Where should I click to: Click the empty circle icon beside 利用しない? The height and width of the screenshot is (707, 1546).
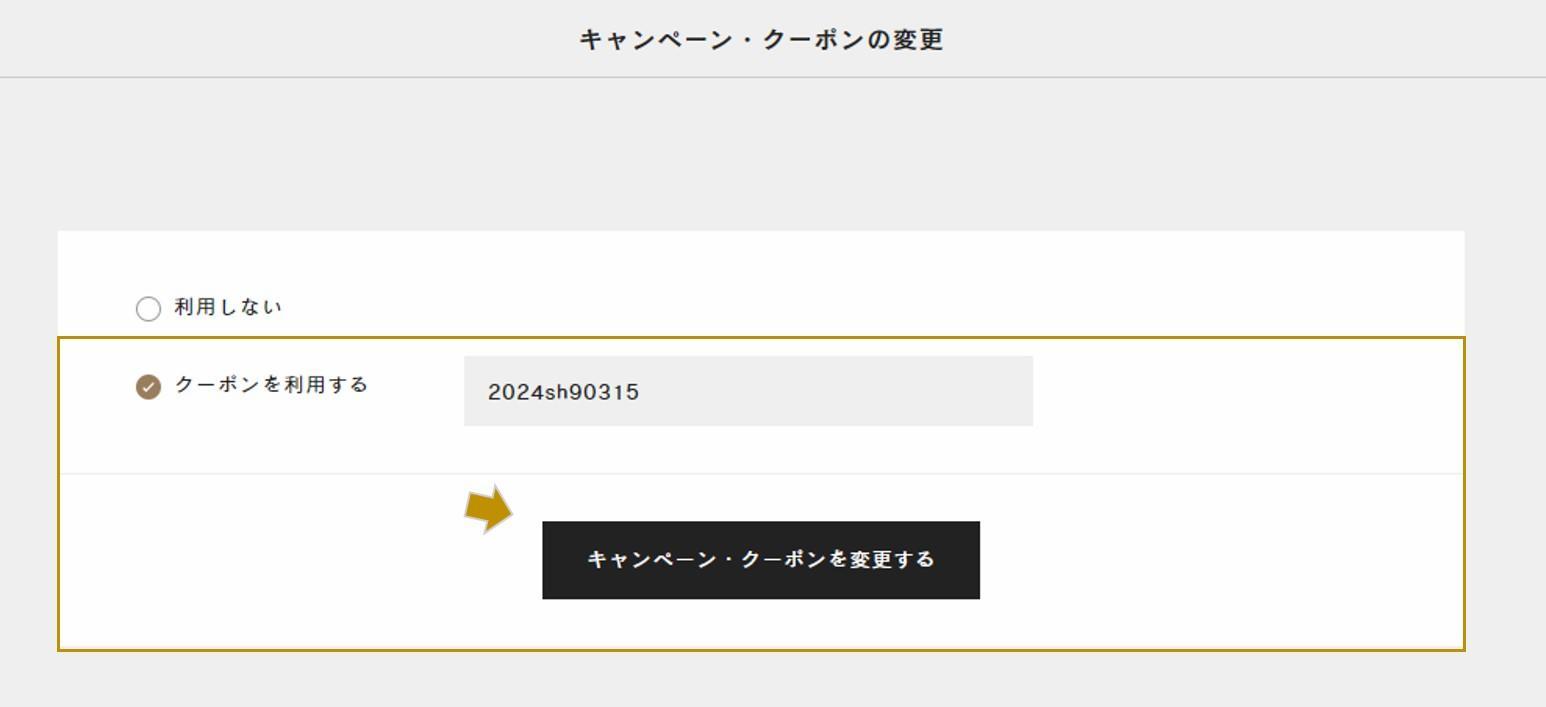click(148, 309)
